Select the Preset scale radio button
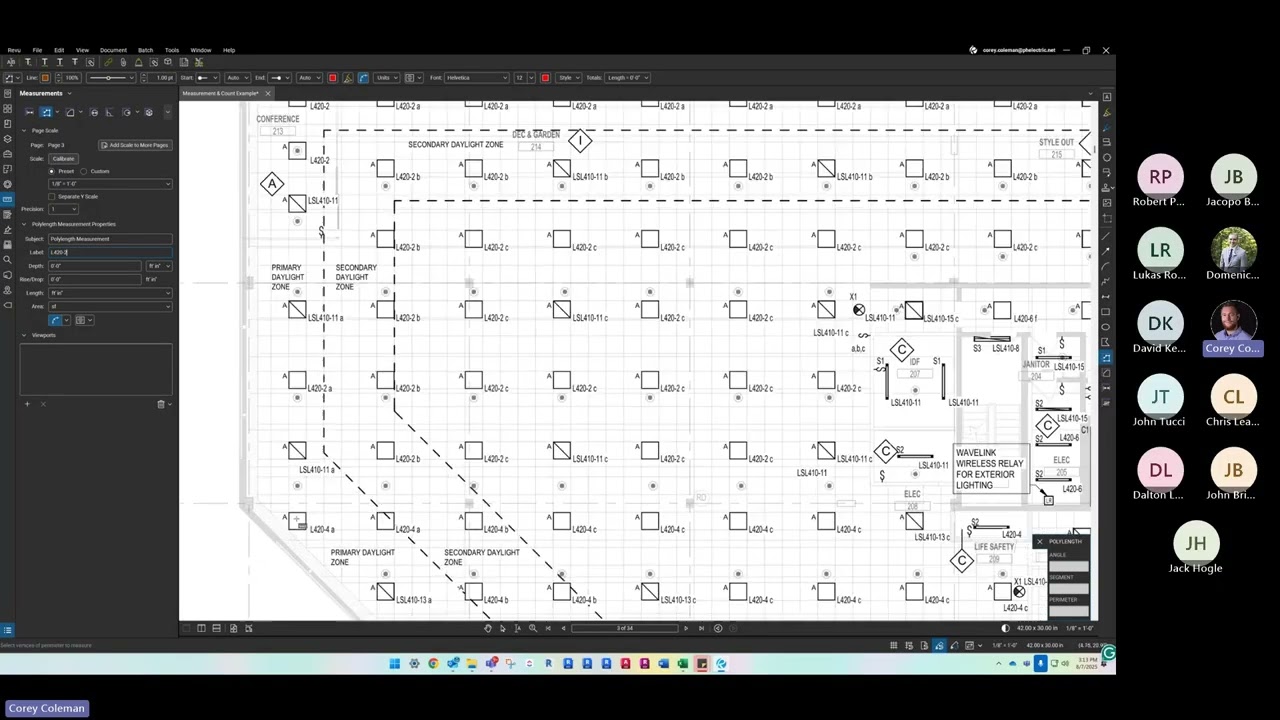The width and height of the screenshot is (1280, 720). pos(52,171)
